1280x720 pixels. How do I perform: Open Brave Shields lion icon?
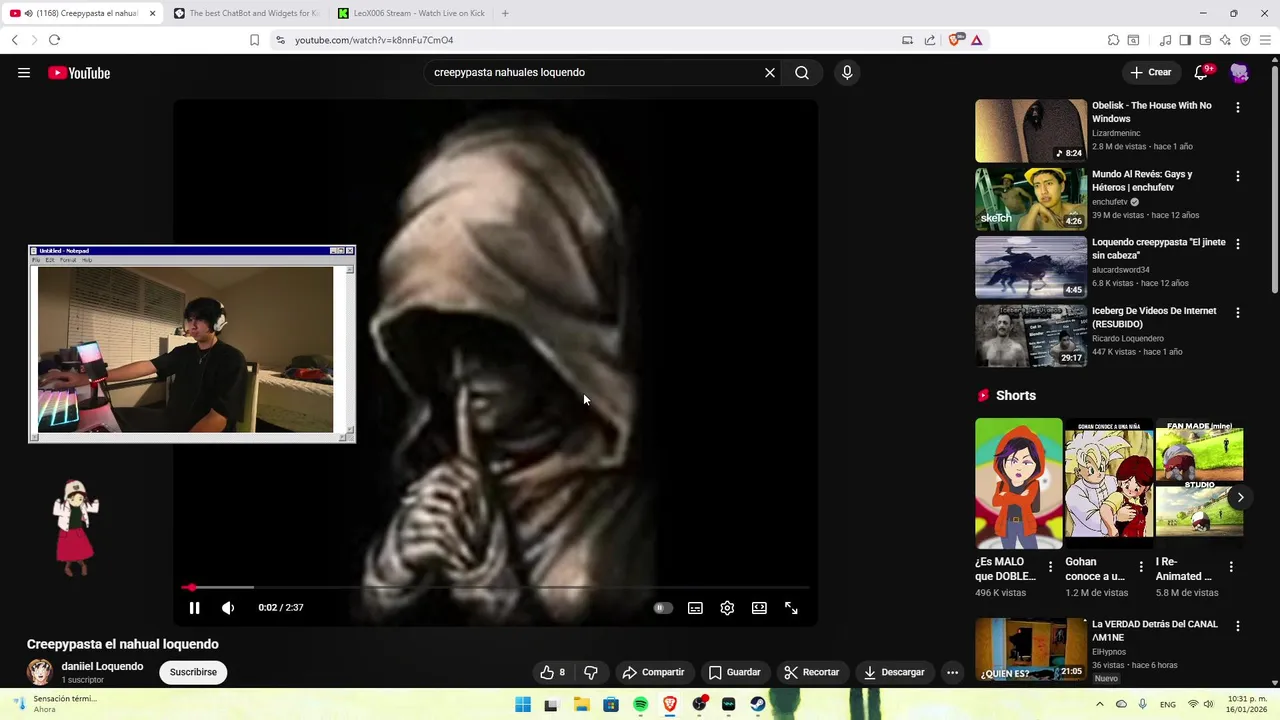pos(954,40)
